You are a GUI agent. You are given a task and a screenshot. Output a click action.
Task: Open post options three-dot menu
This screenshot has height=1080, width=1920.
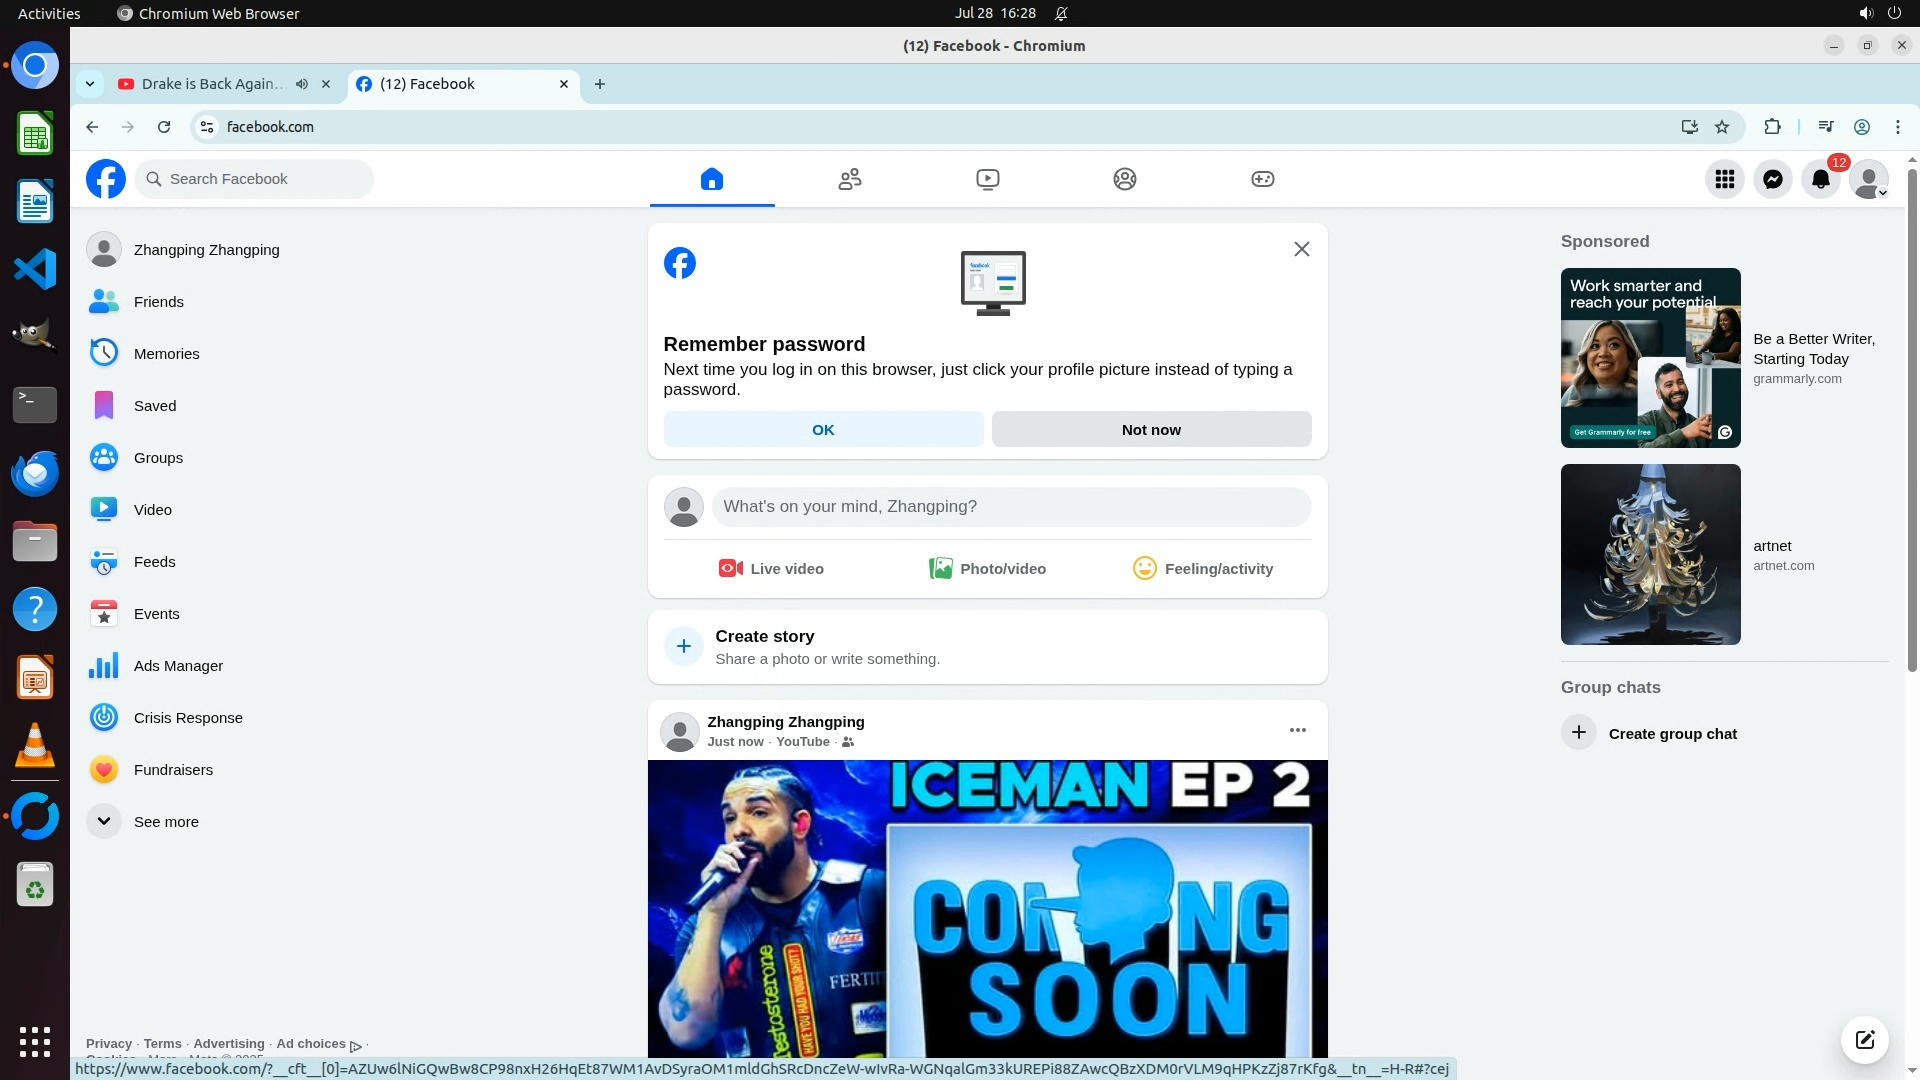(x=1297, y=730)
